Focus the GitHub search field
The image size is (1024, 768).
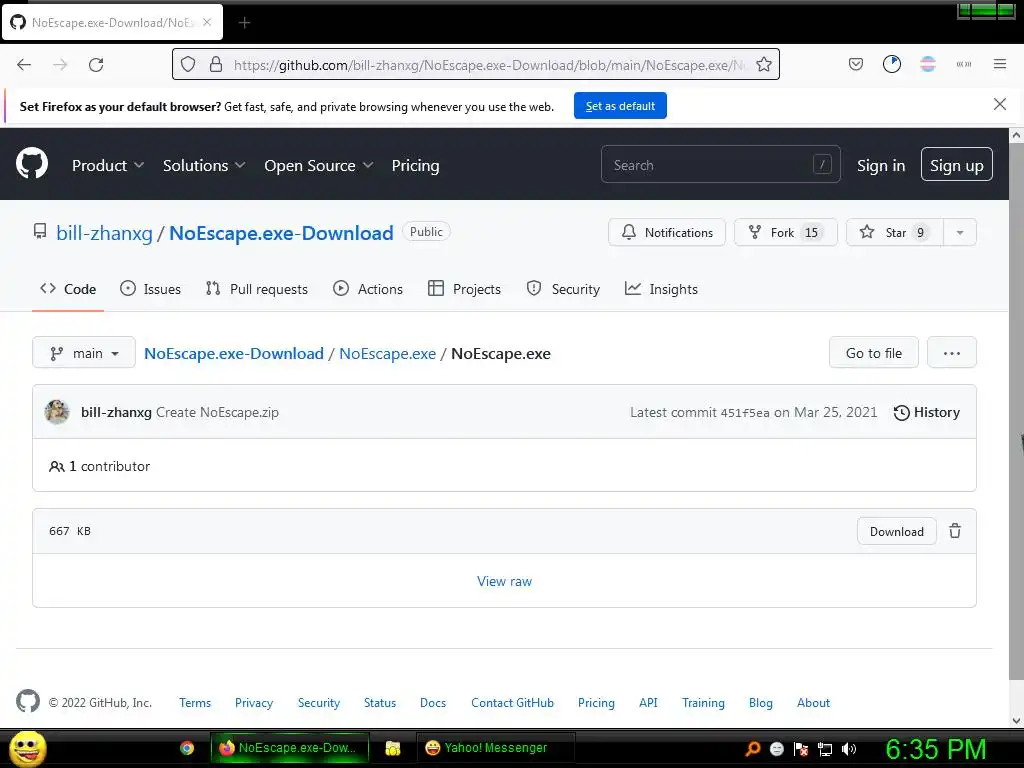(x=720, y=165)
